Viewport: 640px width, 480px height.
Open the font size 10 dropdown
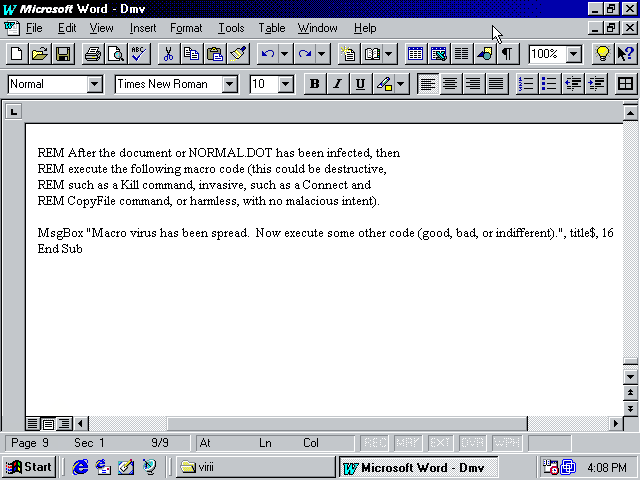click(286, 84)
